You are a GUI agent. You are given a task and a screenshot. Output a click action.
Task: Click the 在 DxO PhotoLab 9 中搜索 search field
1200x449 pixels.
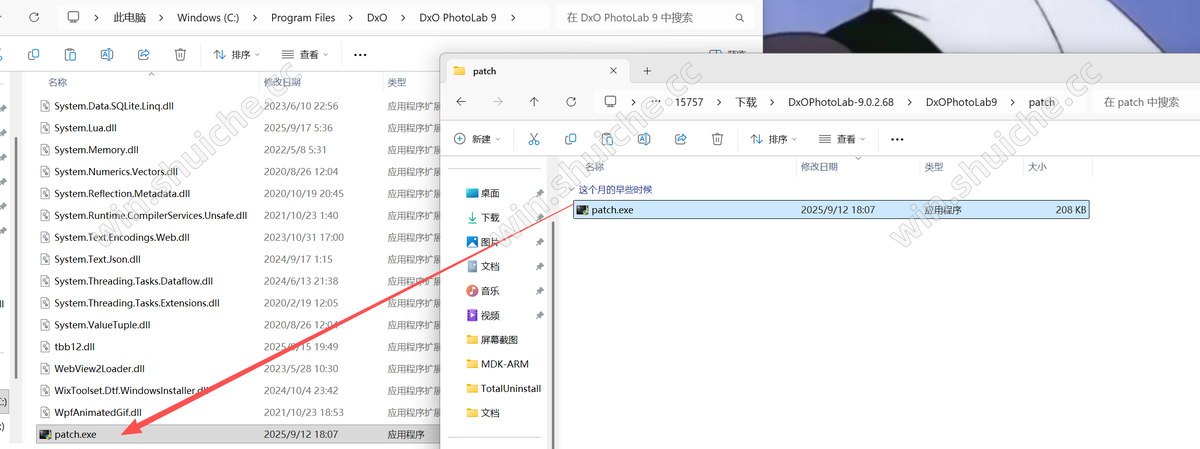(x=655, y=18)
